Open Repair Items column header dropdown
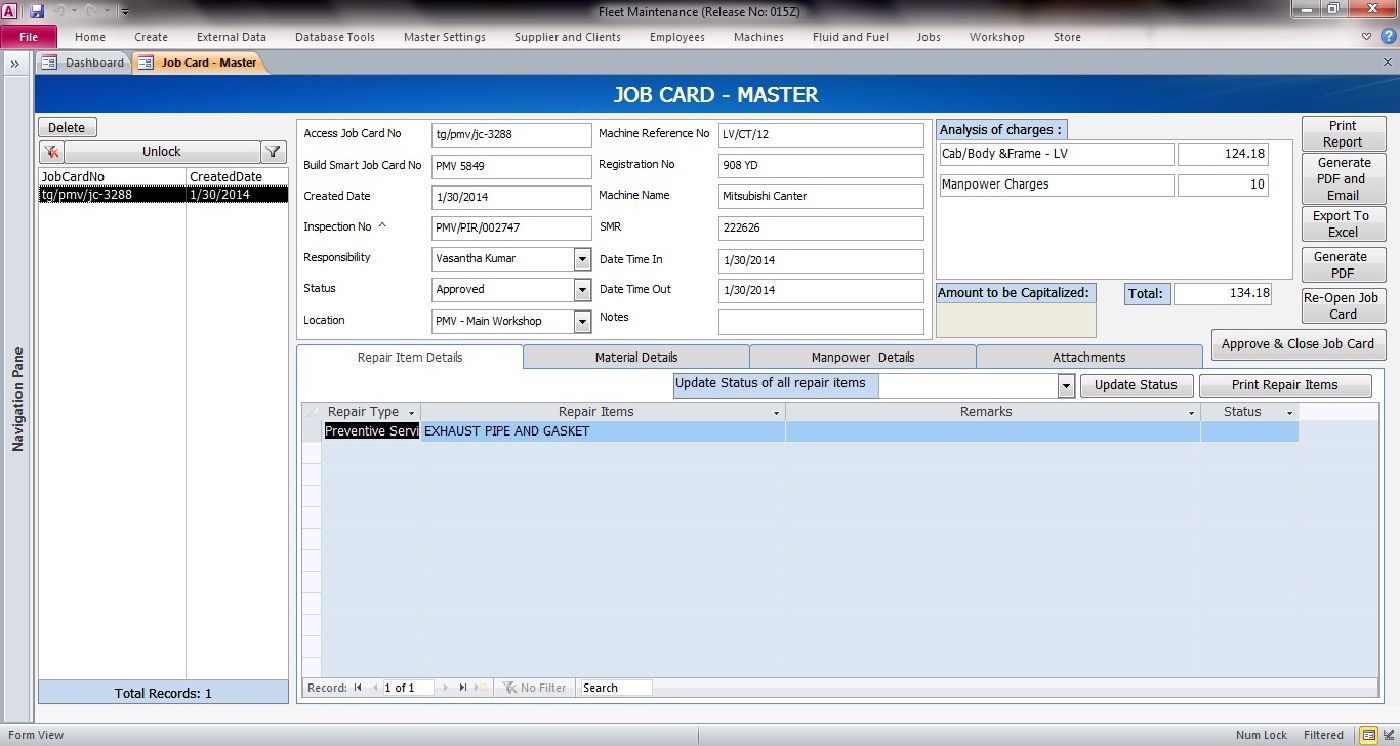 (777, 413)
